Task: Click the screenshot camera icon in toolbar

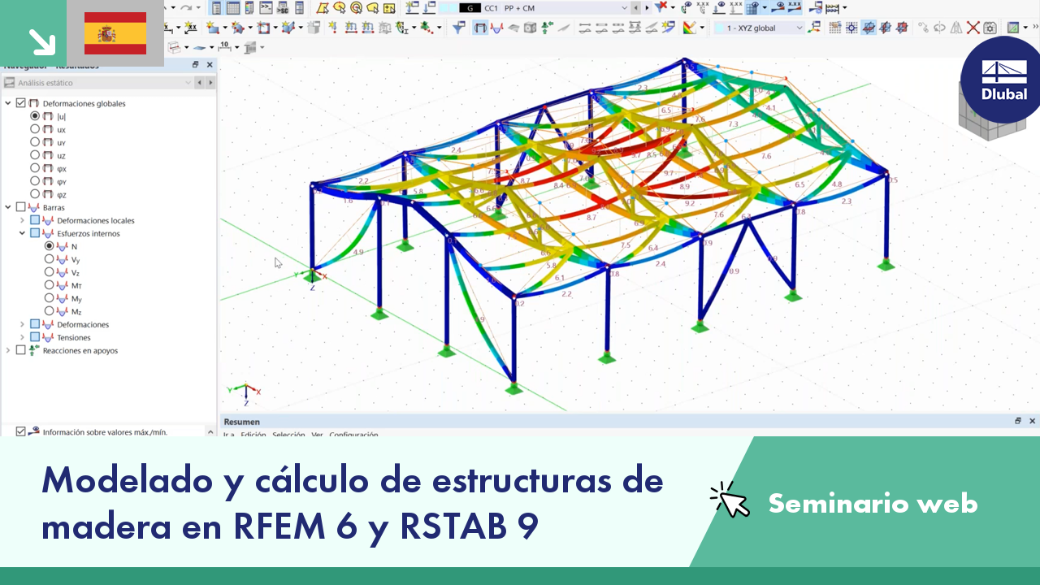Action: click(x=990, y=28)
